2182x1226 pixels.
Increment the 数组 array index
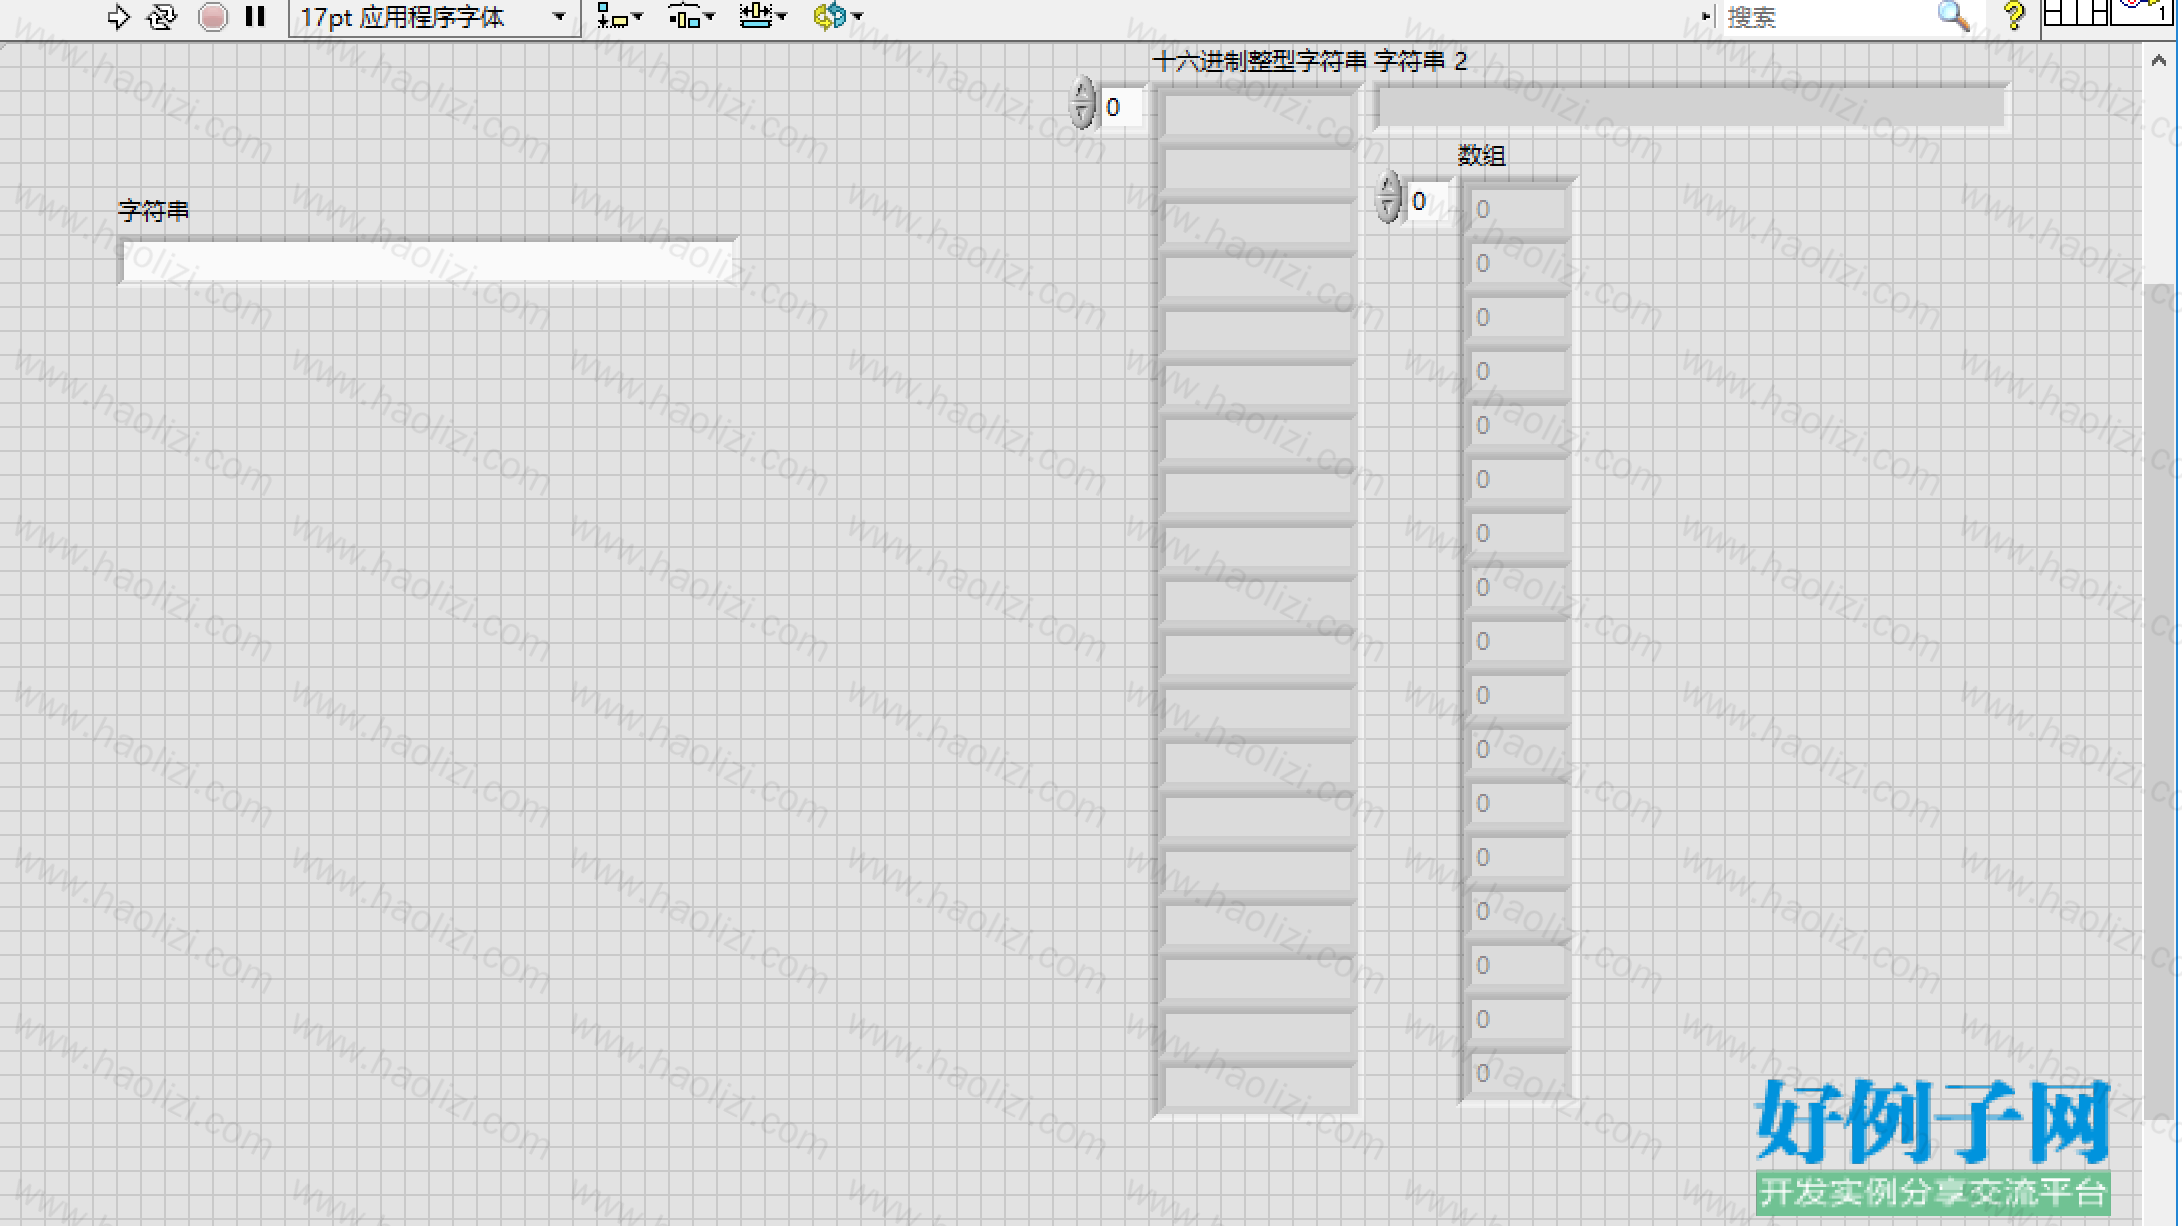[x=1388, y=185]
